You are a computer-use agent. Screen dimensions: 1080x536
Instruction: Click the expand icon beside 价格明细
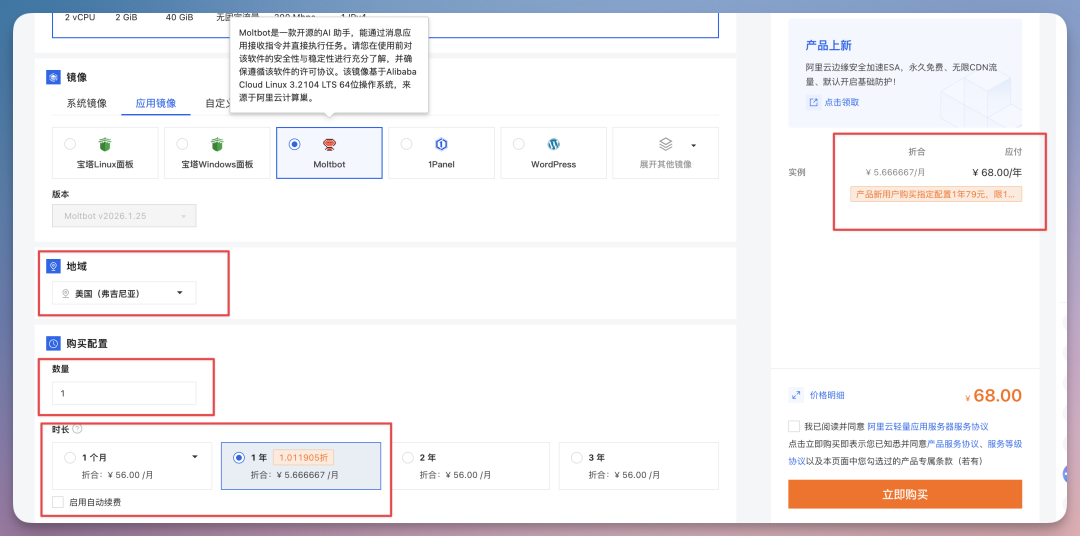[x=796, y=395]
